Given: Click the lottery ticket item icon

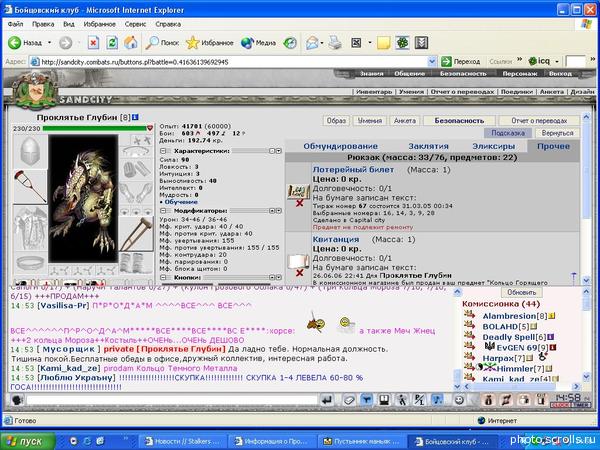Looking at the screenshot, I should pos(298,192).
